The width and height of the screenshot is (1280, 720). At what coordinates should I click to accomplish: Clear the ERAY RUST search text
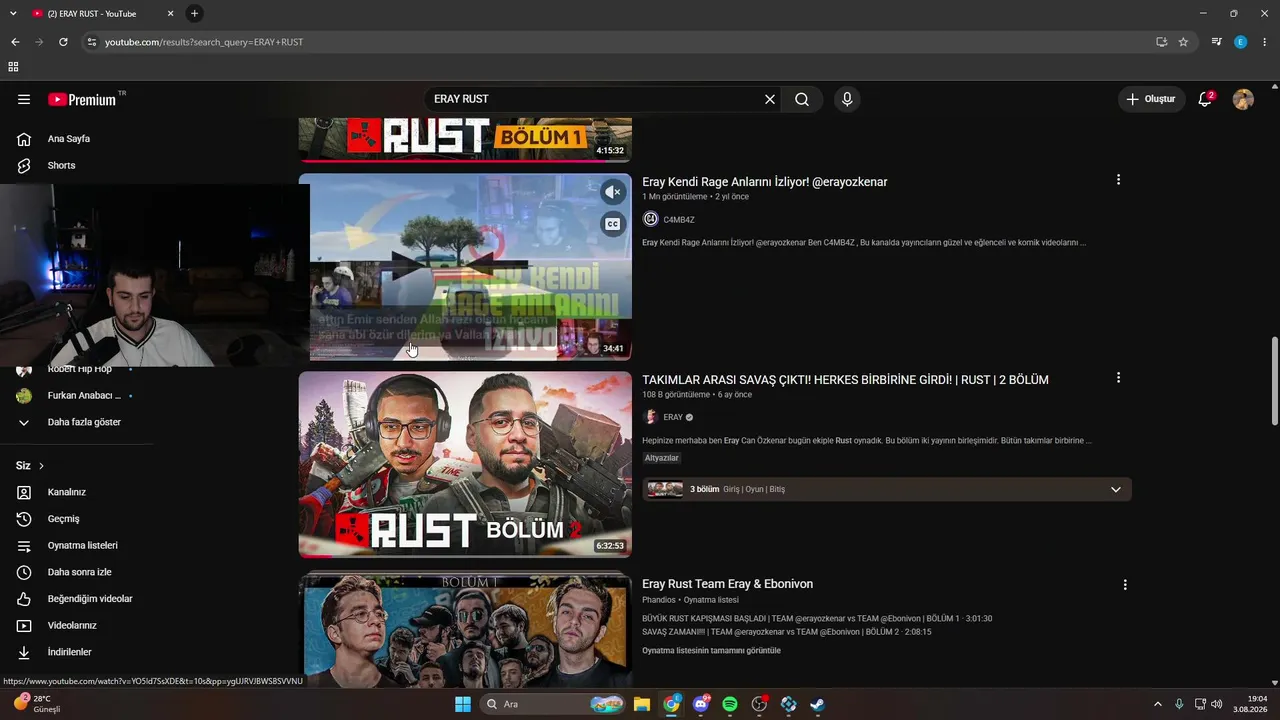[x=770, y=99]
